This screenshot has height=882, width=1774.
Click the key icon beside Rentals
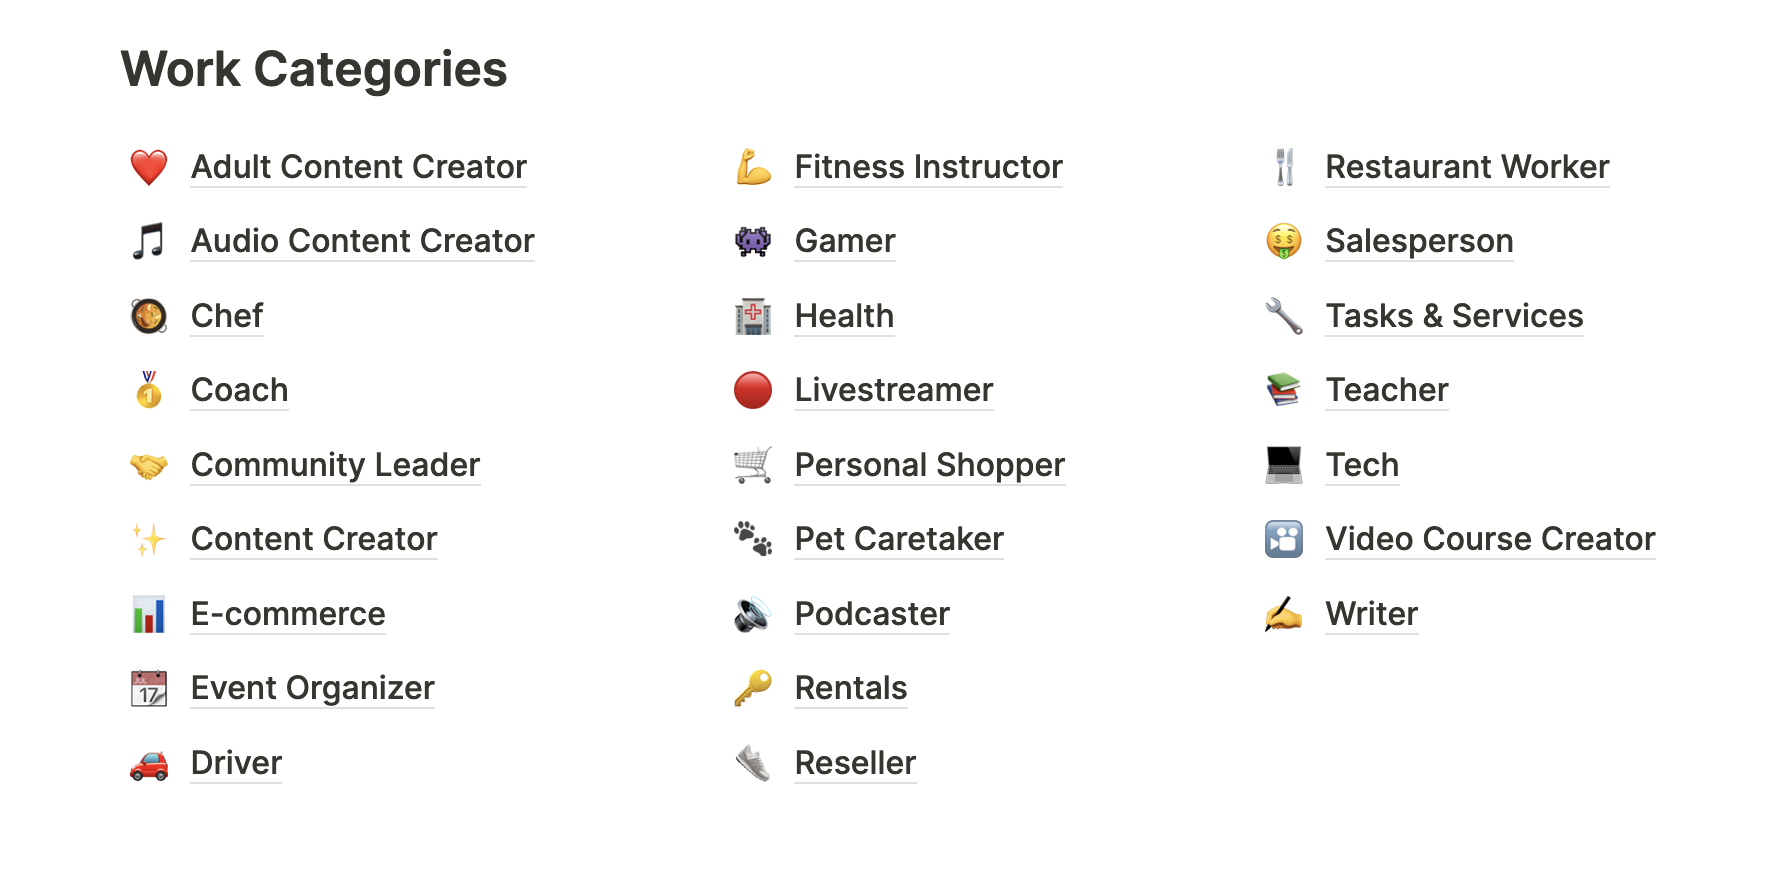[753, 688]
